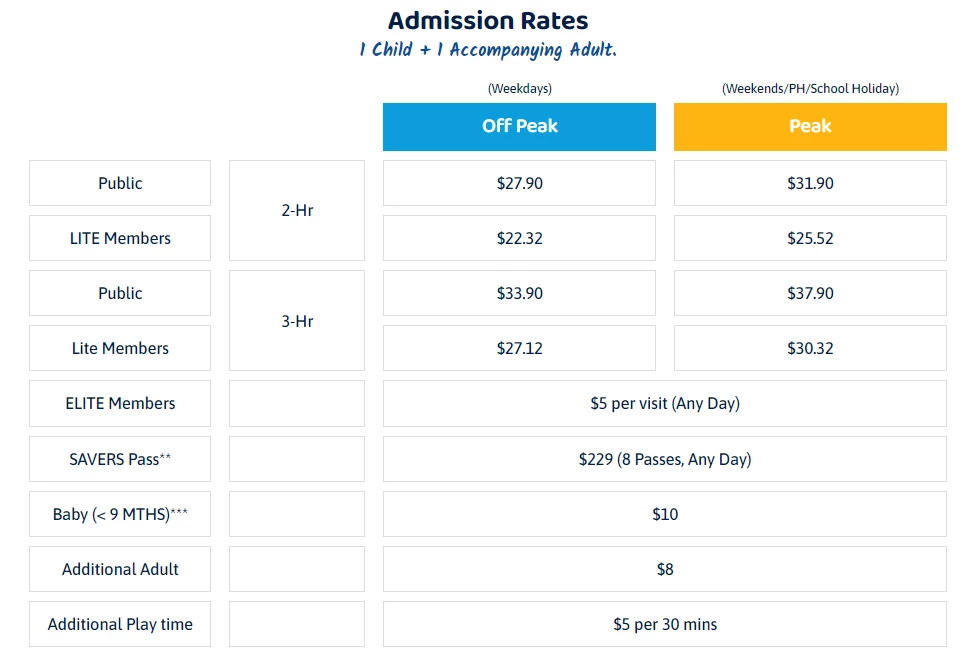This screenshot has height=660, width=972.
Task: Click the blue Off Peak header
Action: [519, 126]
